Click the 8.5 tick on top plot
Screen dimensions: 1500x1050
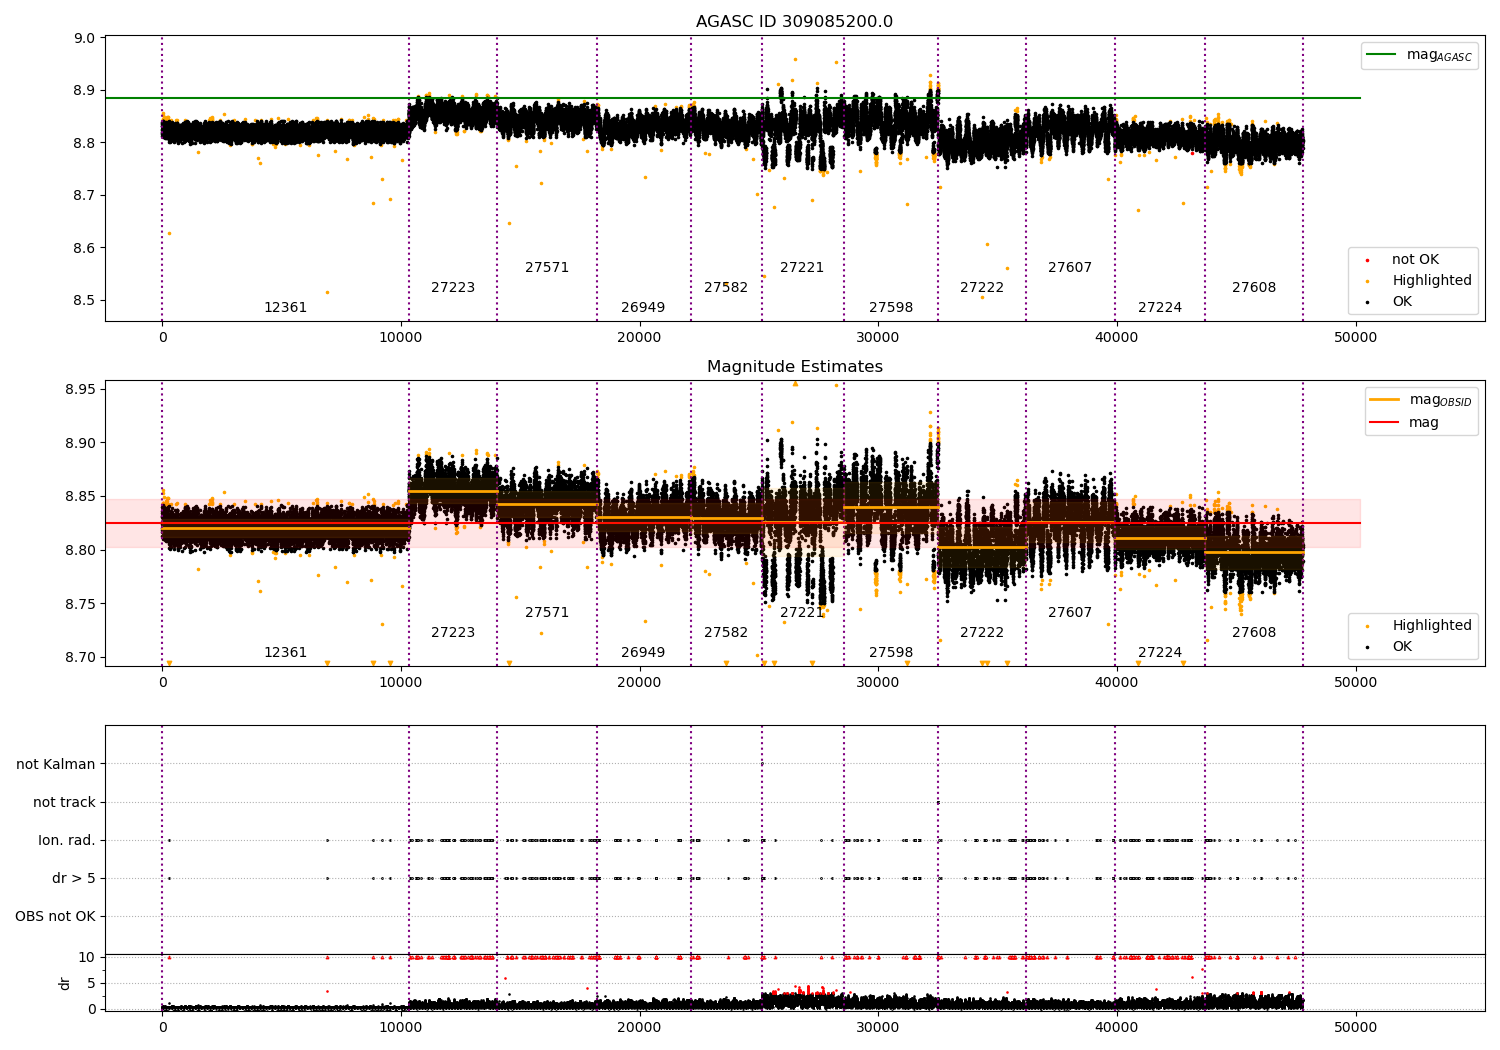[x=85, y=301]
